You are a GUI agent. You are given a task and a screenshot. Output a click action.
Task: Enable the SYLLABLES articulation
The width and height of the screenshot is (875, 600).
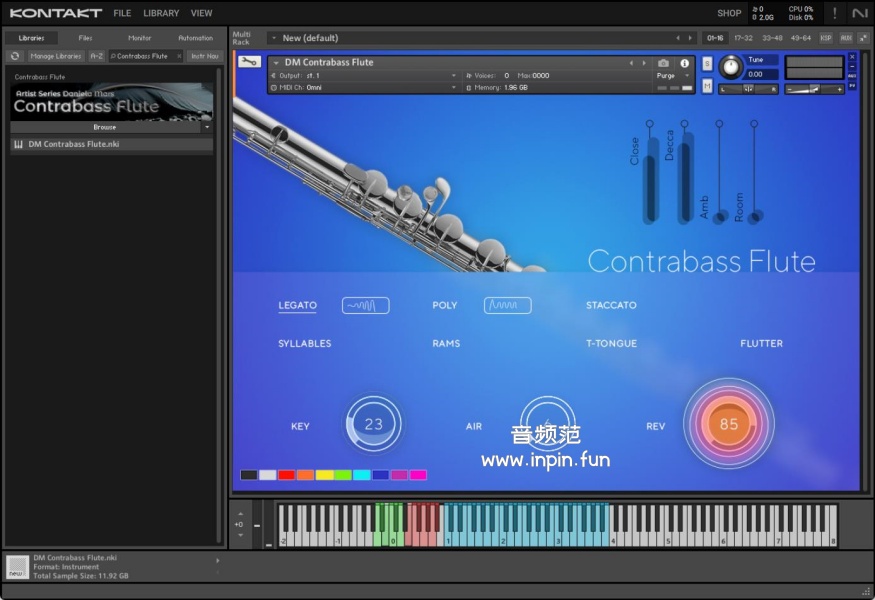pyautogui.click(x=305, y=343)
